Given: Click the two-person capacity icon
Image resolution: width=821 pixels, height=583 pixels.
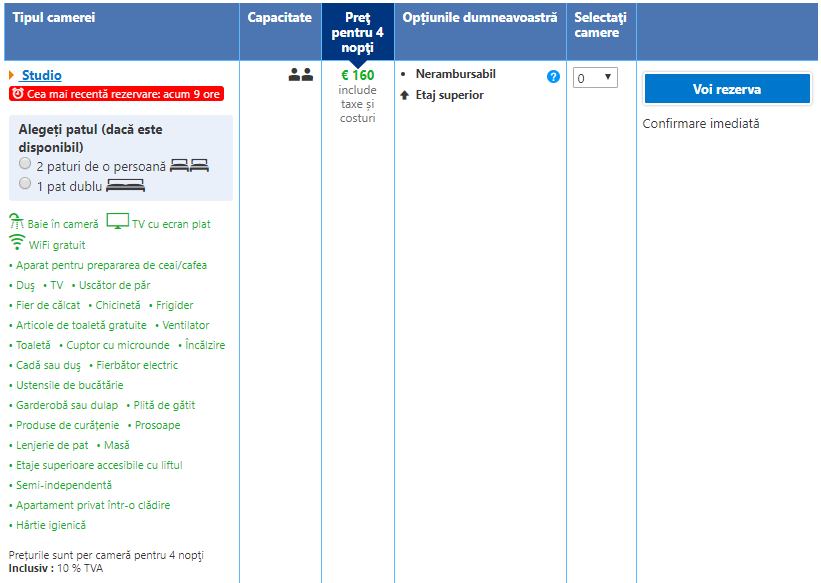Looking at the screenshot, I should click(x=300, y=74).
